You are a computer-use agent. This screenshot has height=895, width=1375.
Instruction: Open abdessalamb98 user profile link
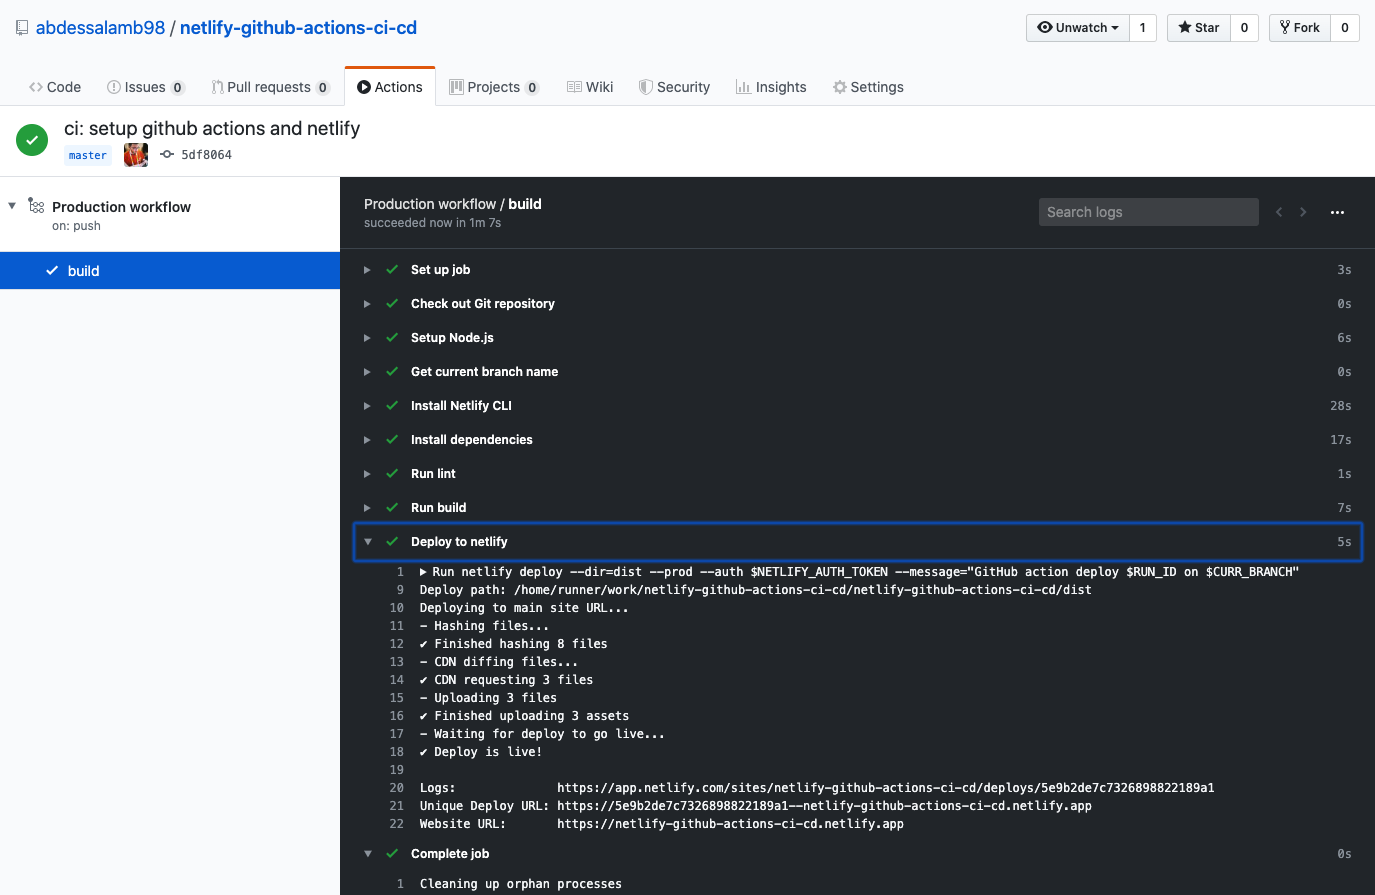(100, 28)
